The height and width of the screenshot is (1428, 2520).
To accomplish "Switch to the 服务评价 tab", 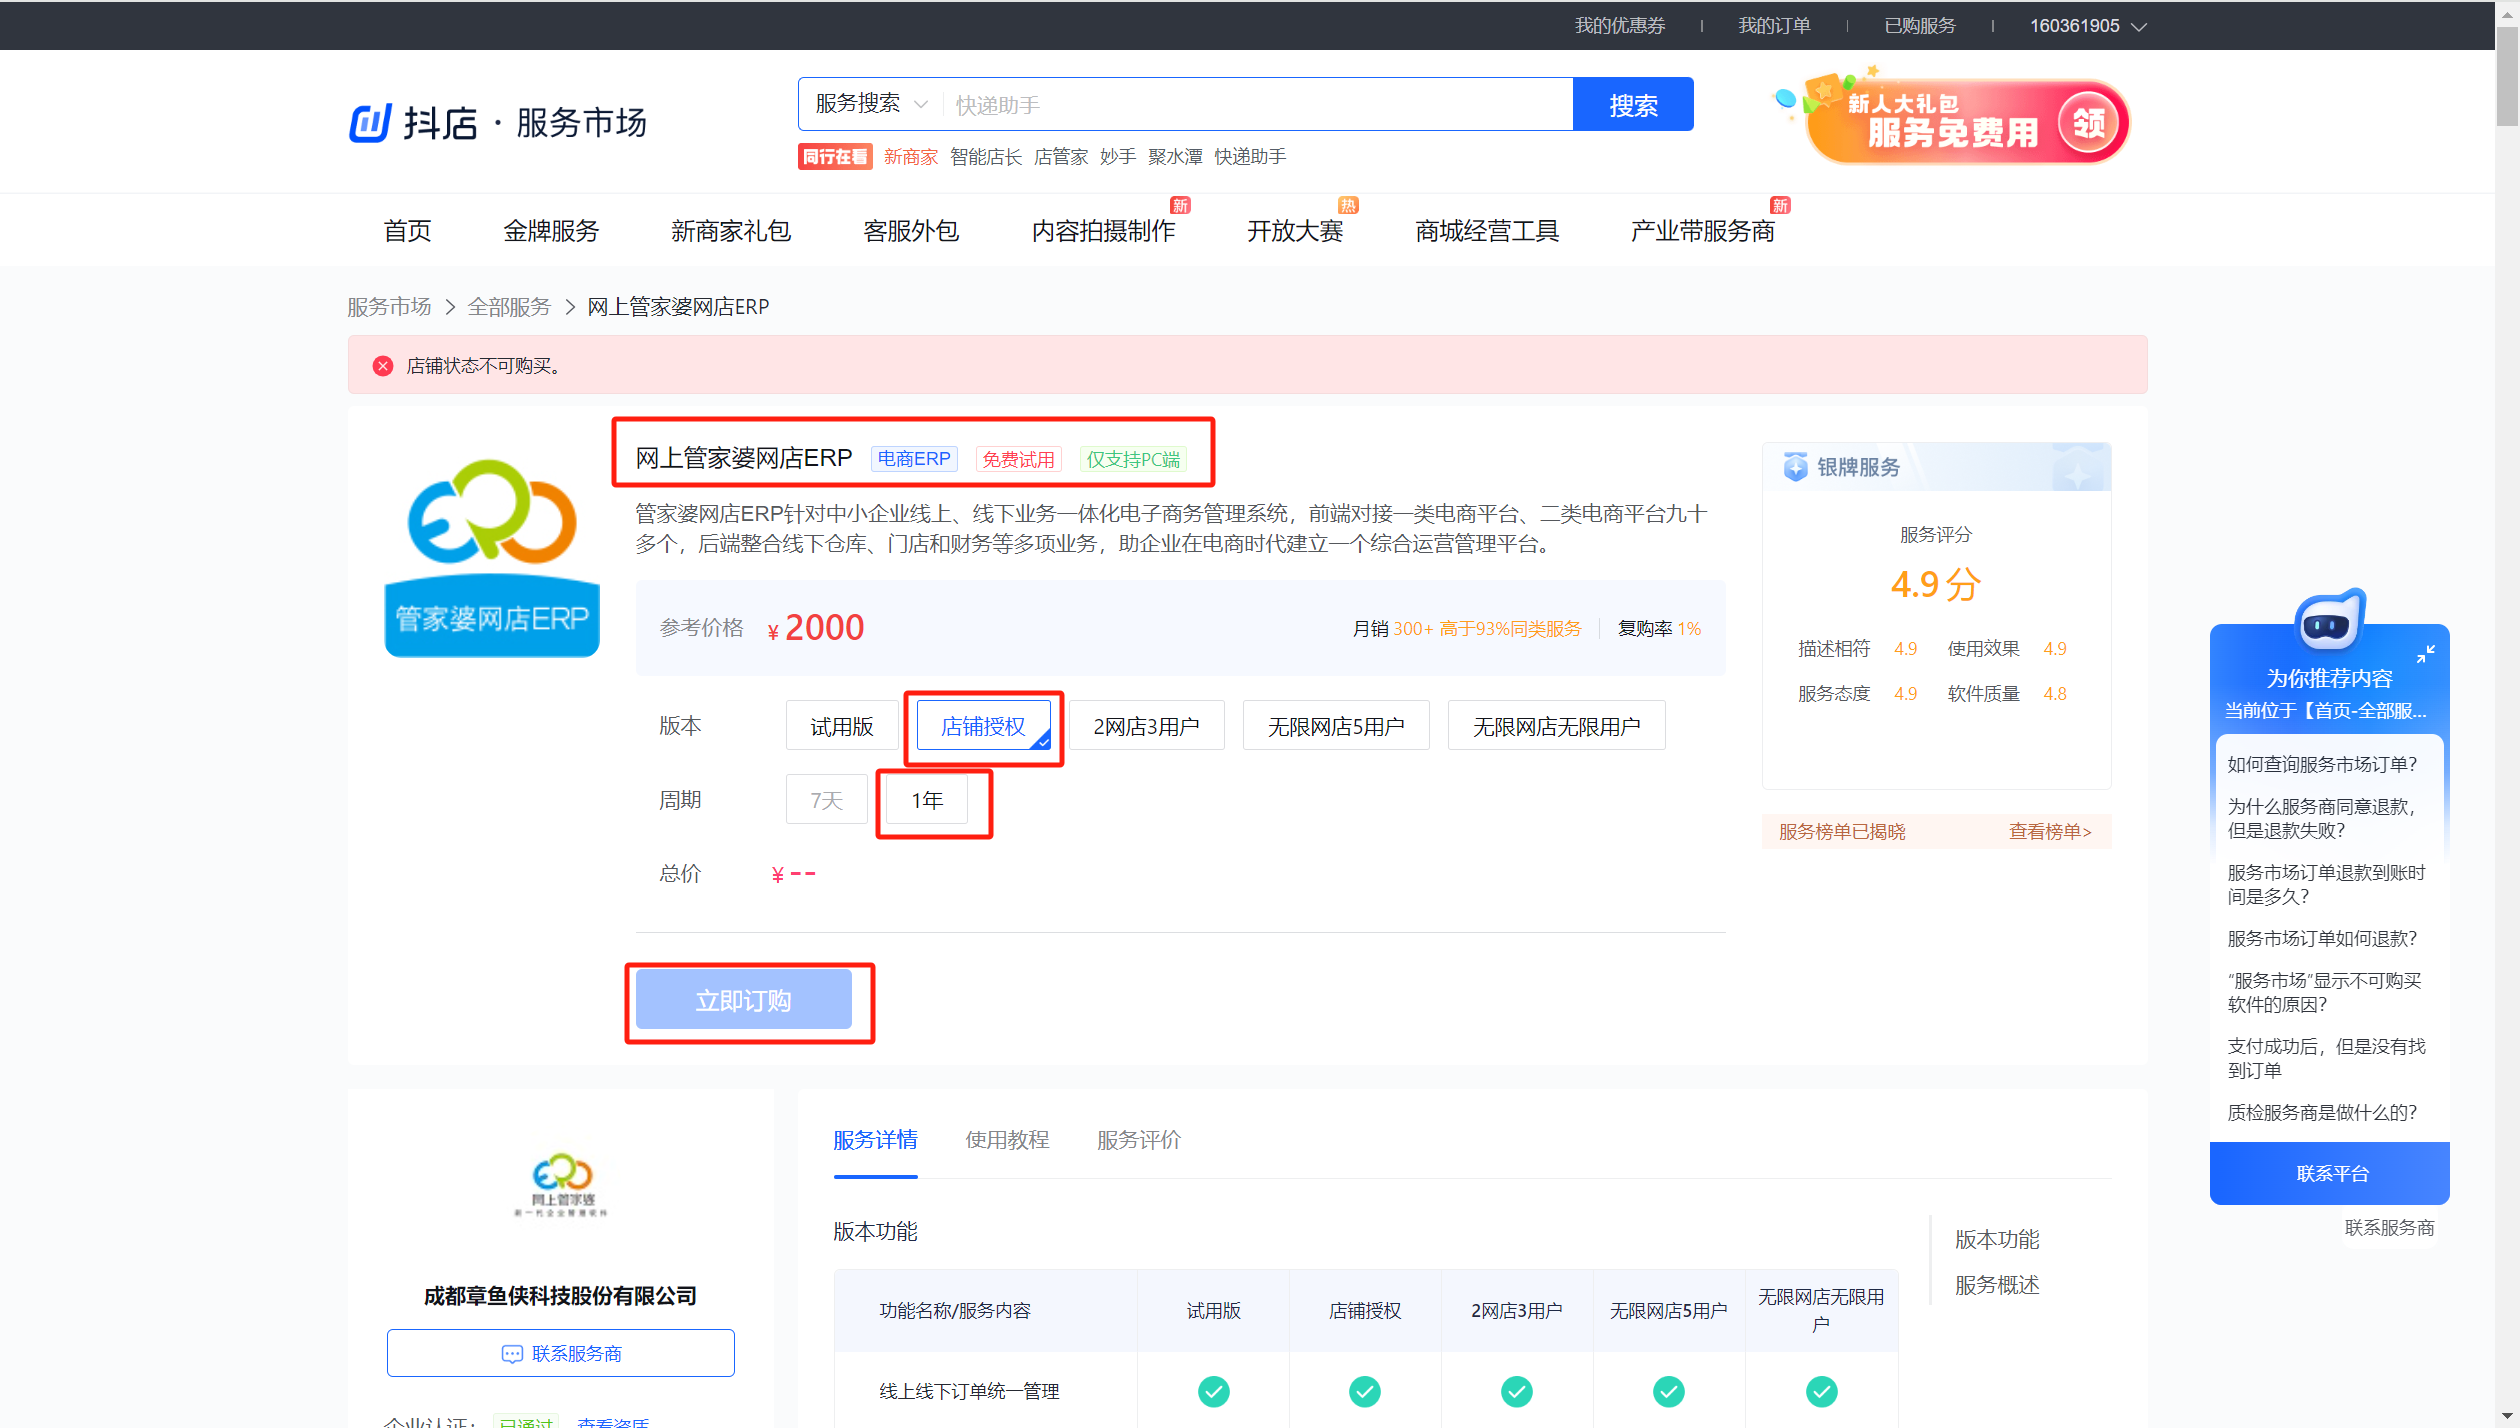I will tap(1139, 1140).
